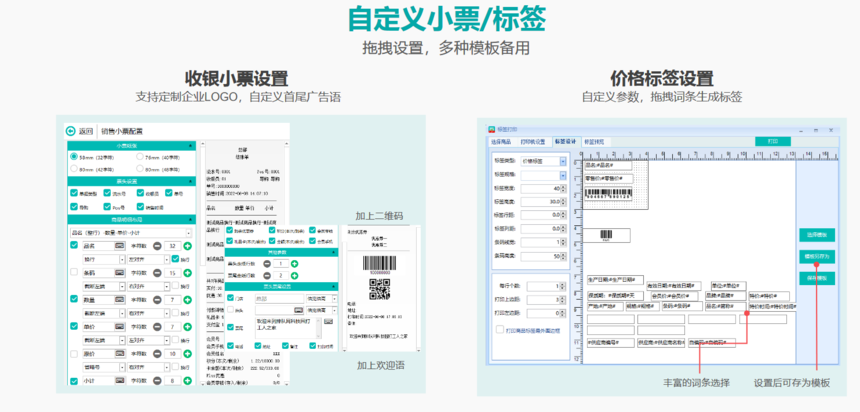The image size is (860, 412).
Task: Click the minus icon in the 品名 row
Action: 156,245
